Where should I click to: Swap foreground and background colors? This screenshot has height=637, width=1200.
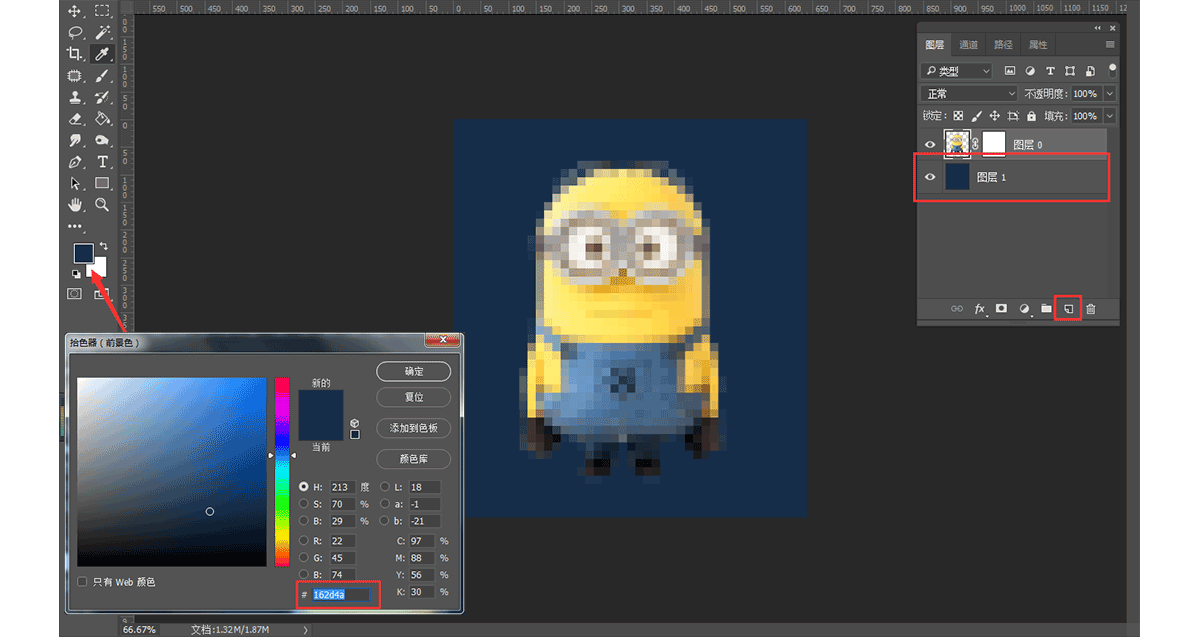click(x=104, y=246)
